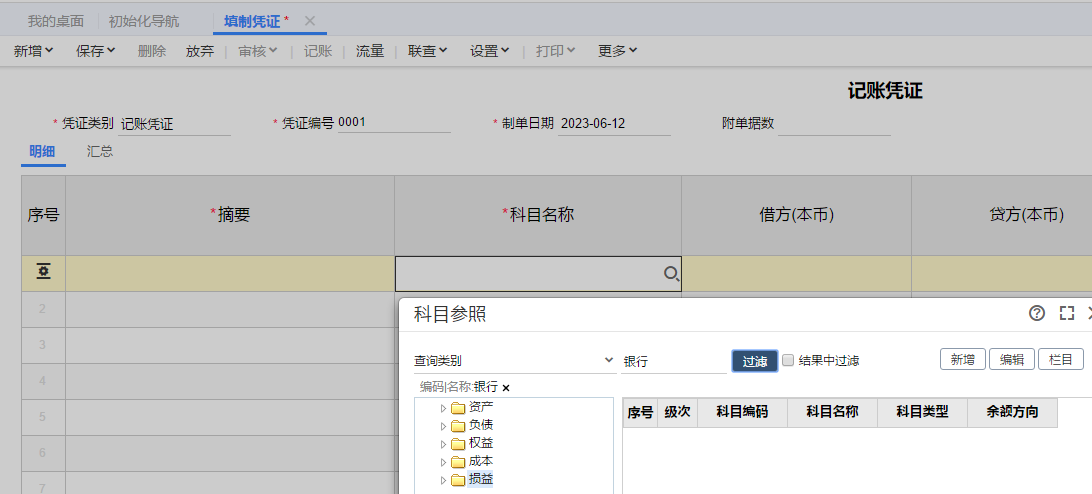Expand the 成本 tree node arrow

point(444,462)
